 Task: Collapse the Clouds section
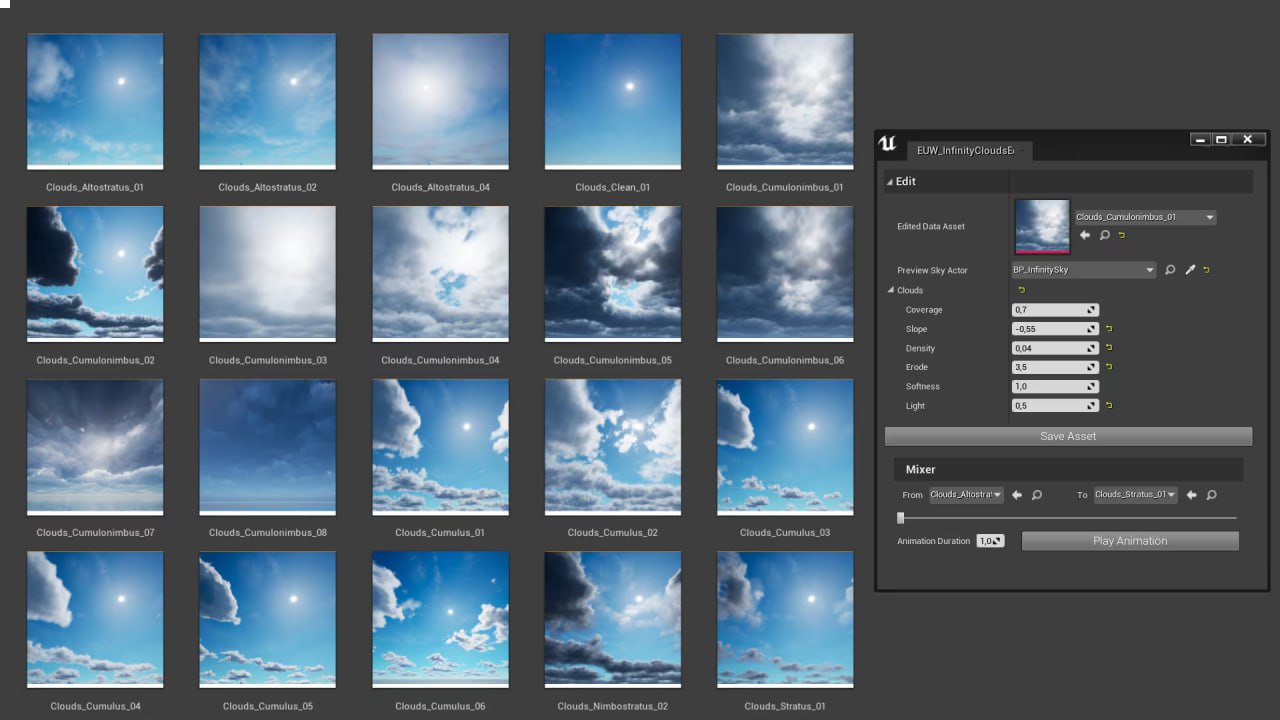coord(891,290)
